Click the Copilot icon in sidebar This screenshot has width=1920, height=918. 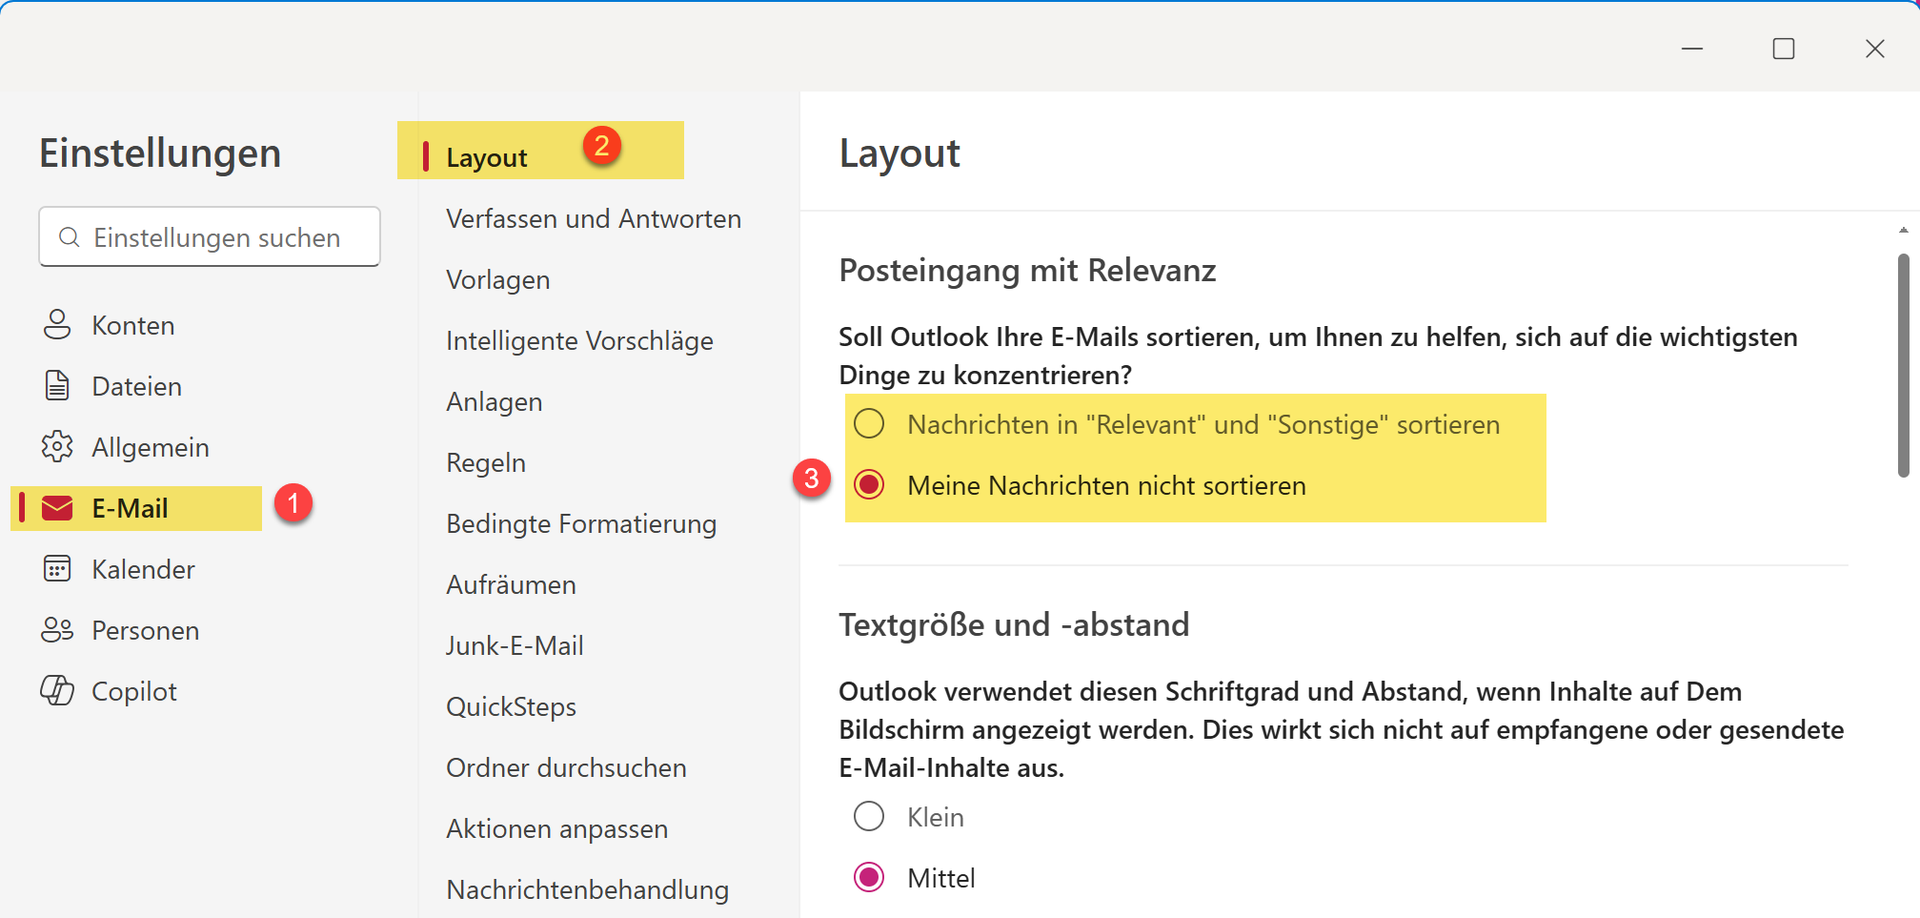[x=57, y=690]
